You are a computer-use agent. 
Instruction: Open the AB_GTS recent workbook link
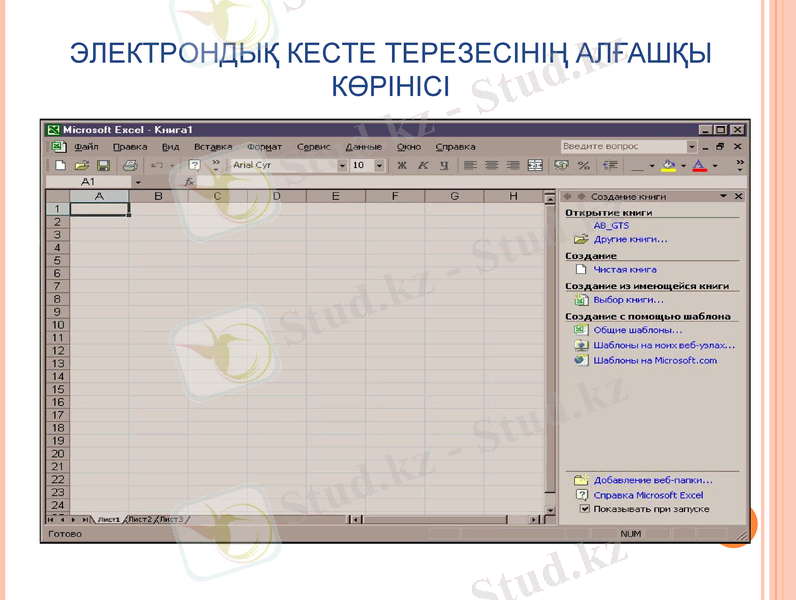click(x=611, y=225)
